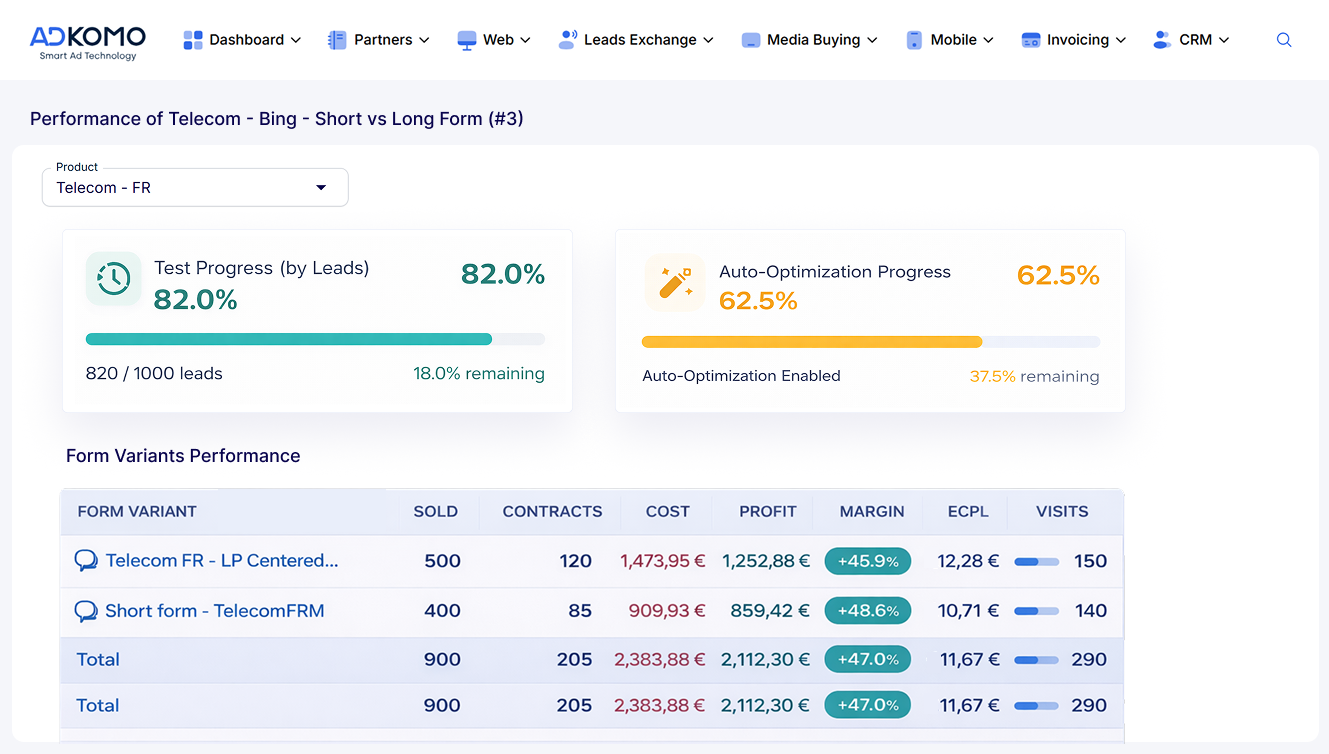
Task: Open Short form - TelecomFRM variant link
Action: tap(215, 611)
